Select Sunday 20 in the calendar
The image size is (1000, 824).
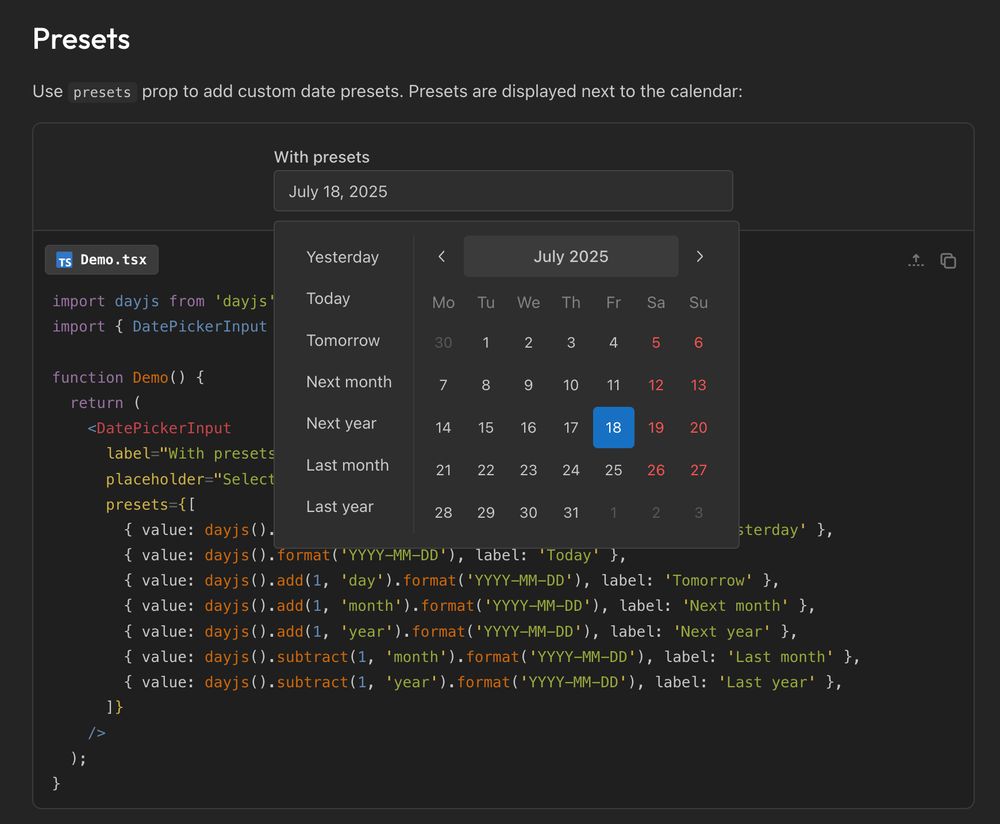tap(698, 427)
